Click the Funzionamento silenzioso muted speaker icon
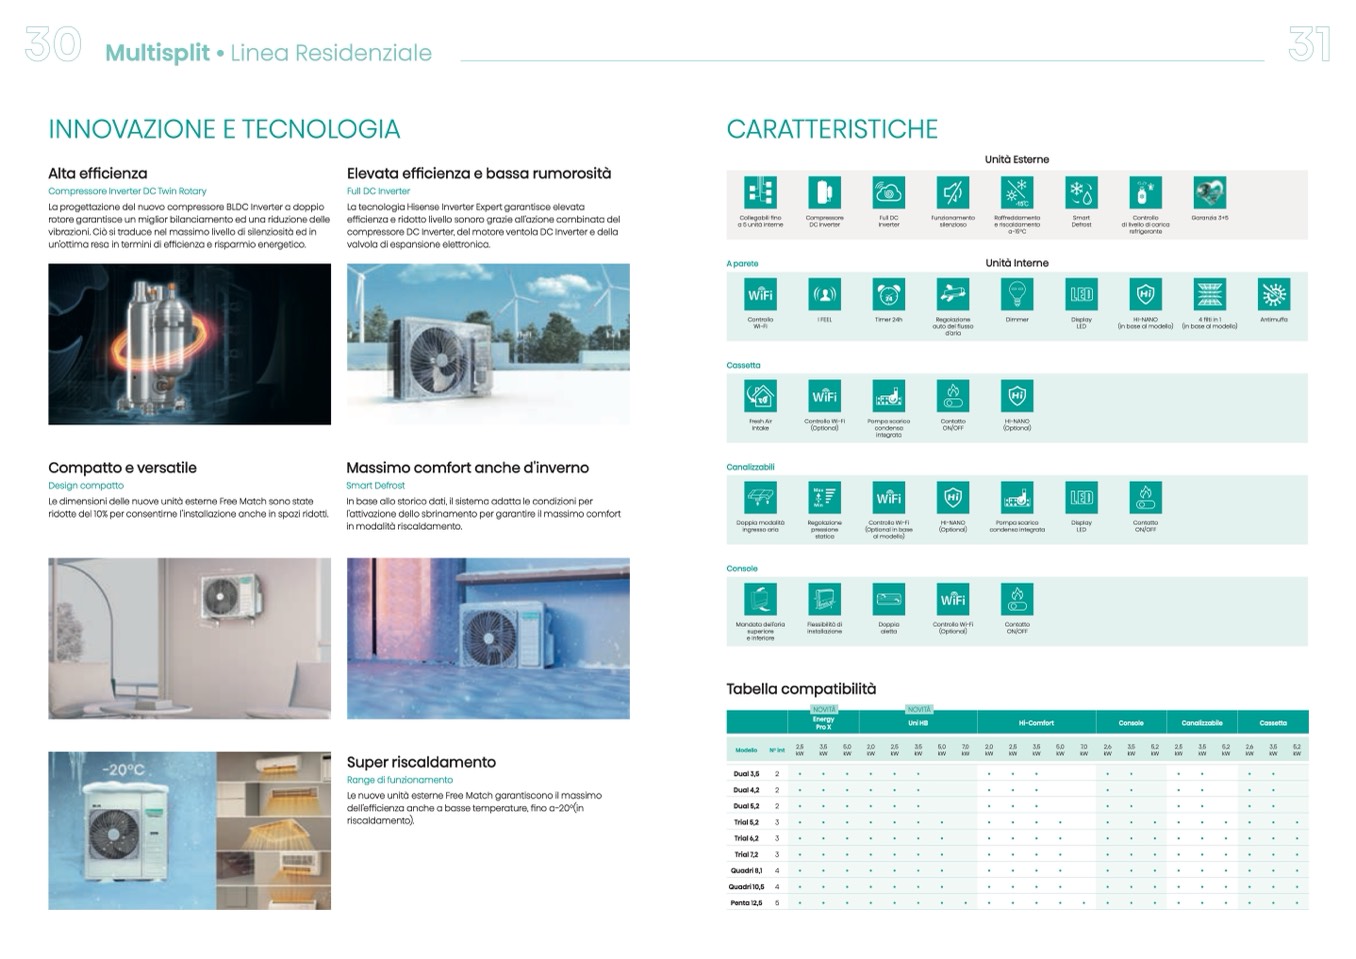 point(952,192)
